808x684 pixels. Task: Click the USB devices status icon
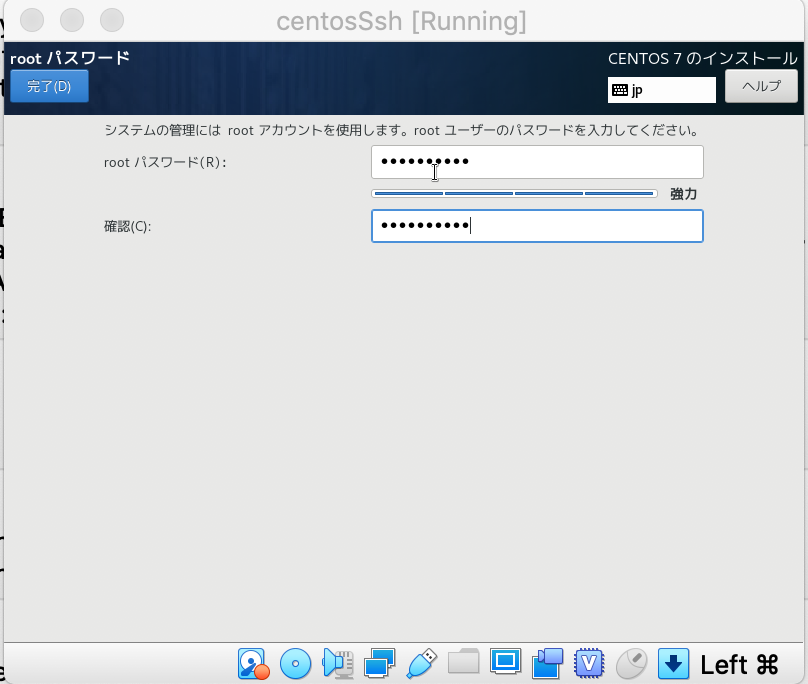click(421, 663)
